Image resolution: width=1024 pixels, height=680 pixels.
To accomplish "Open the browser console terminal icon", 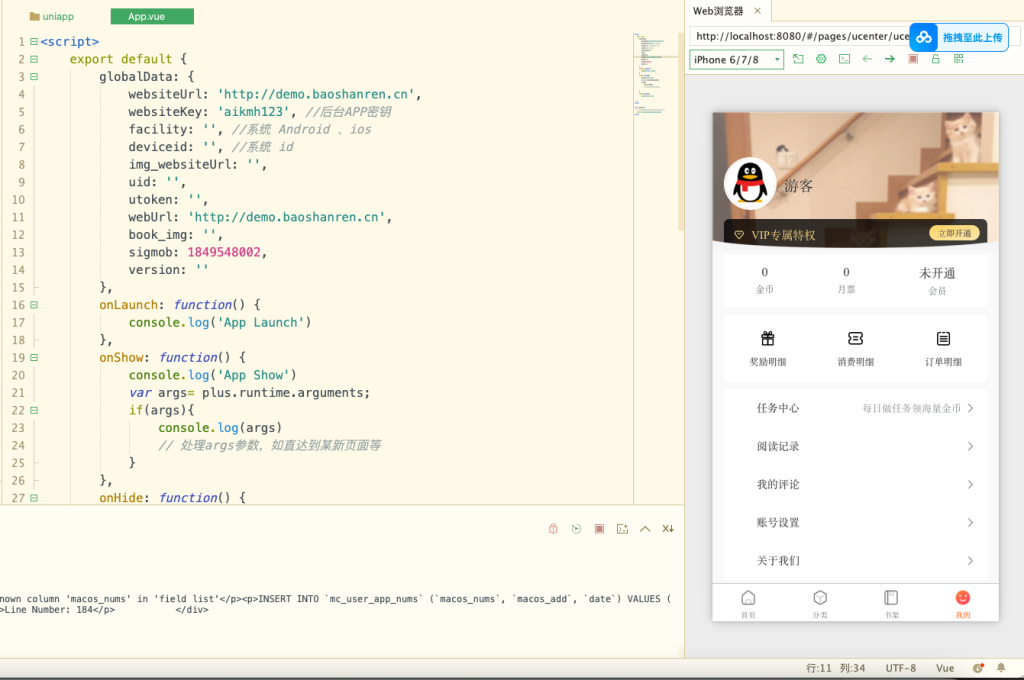I will coord(844,59).
